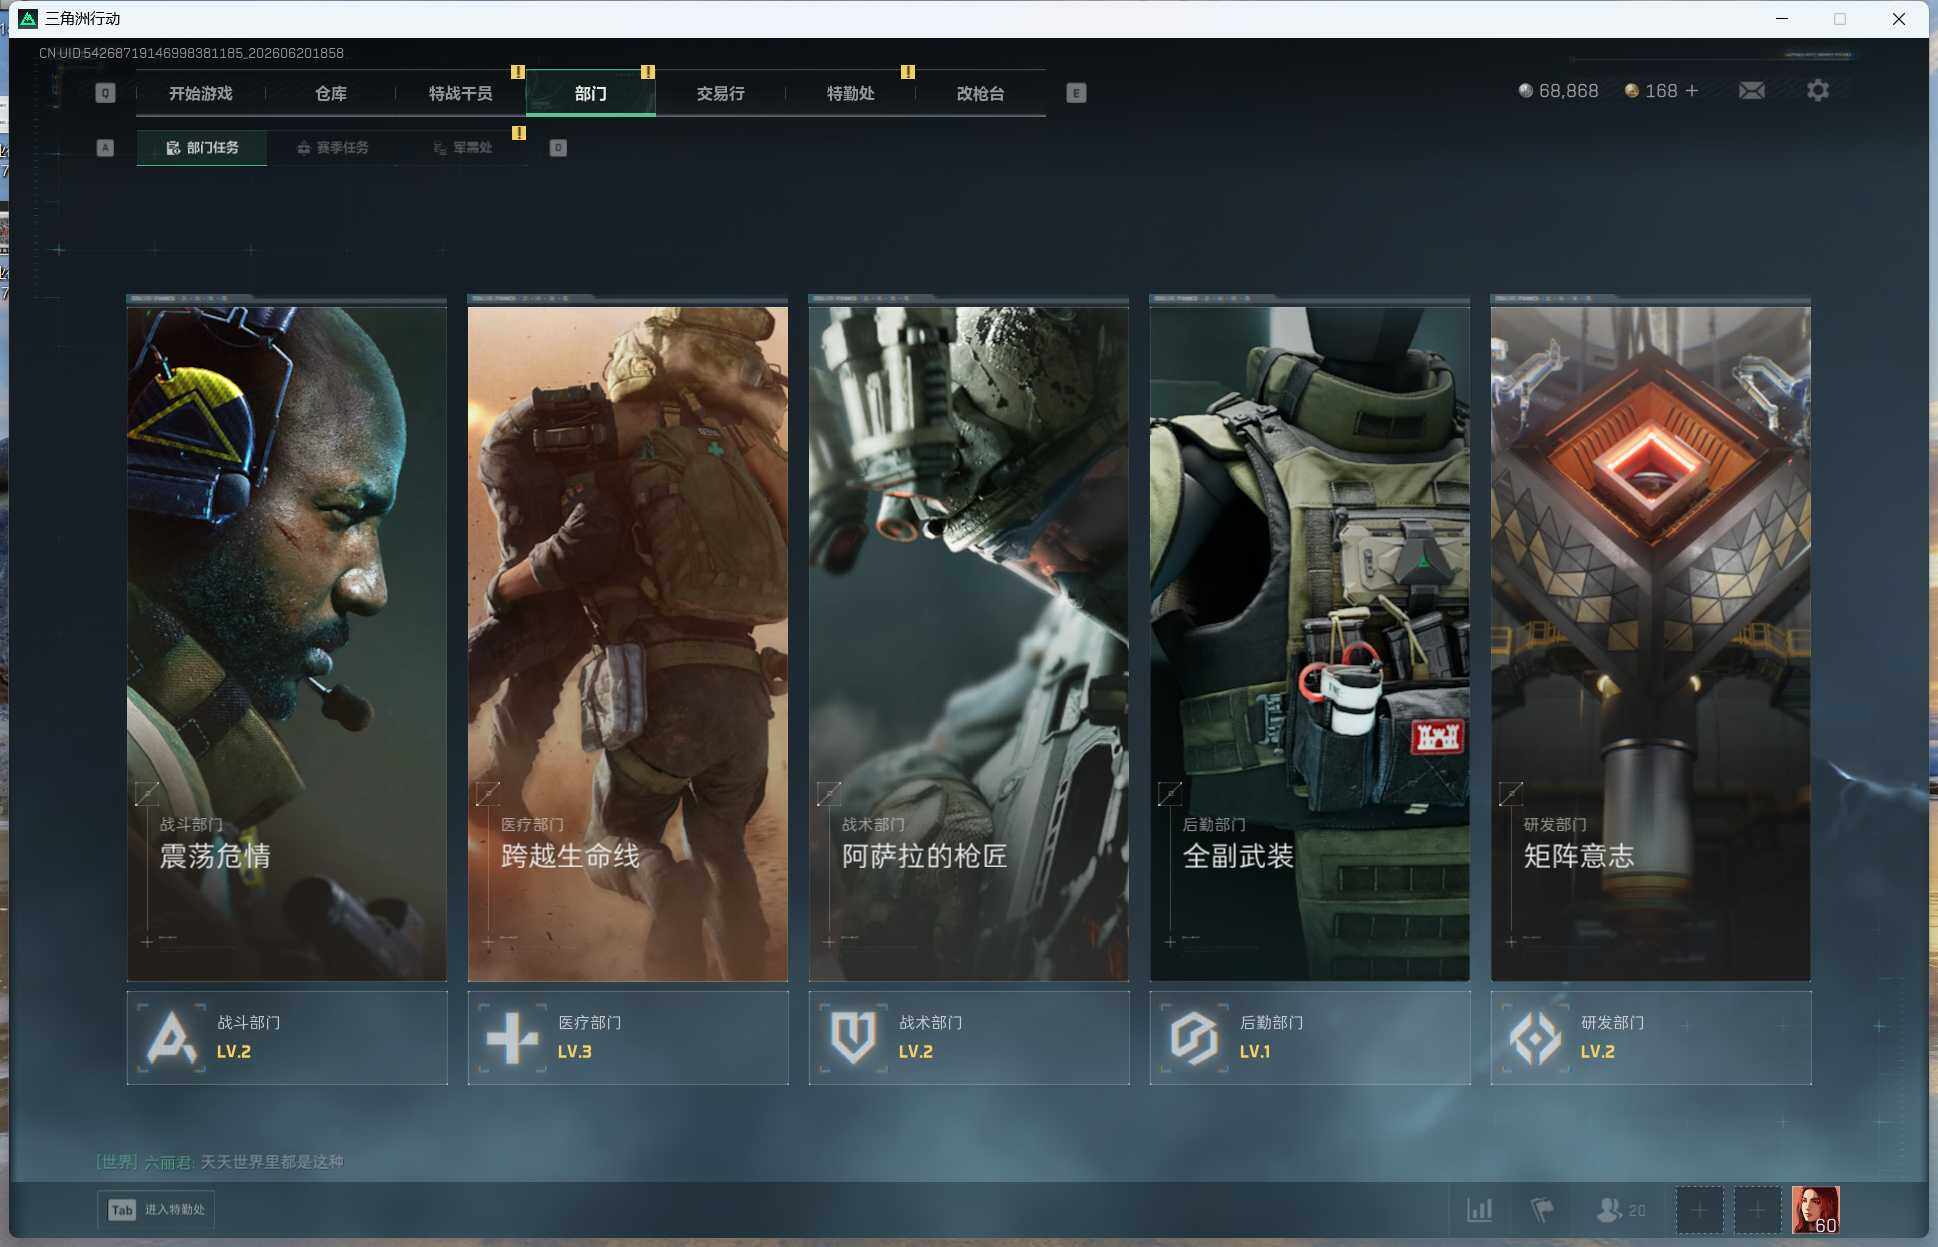The height and width of the screenshot is (1247, 1938).
Task: Select the 赛季任务 sub-tab
Action: pos(333,148)
